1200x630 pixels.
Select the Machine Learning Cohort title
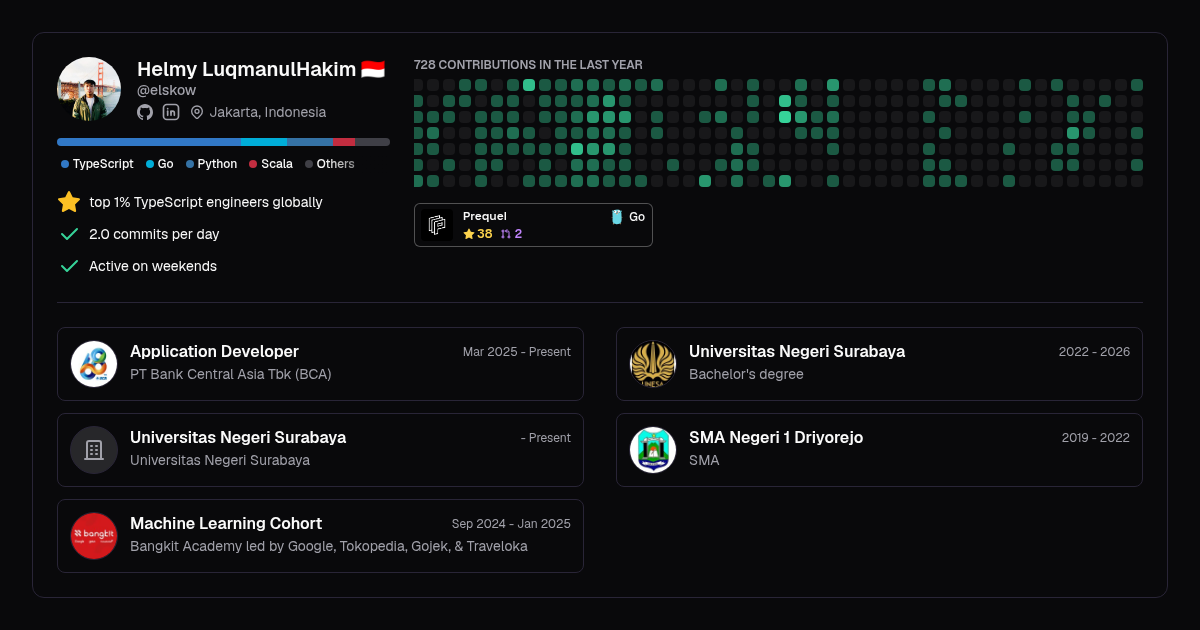point(226,524)
